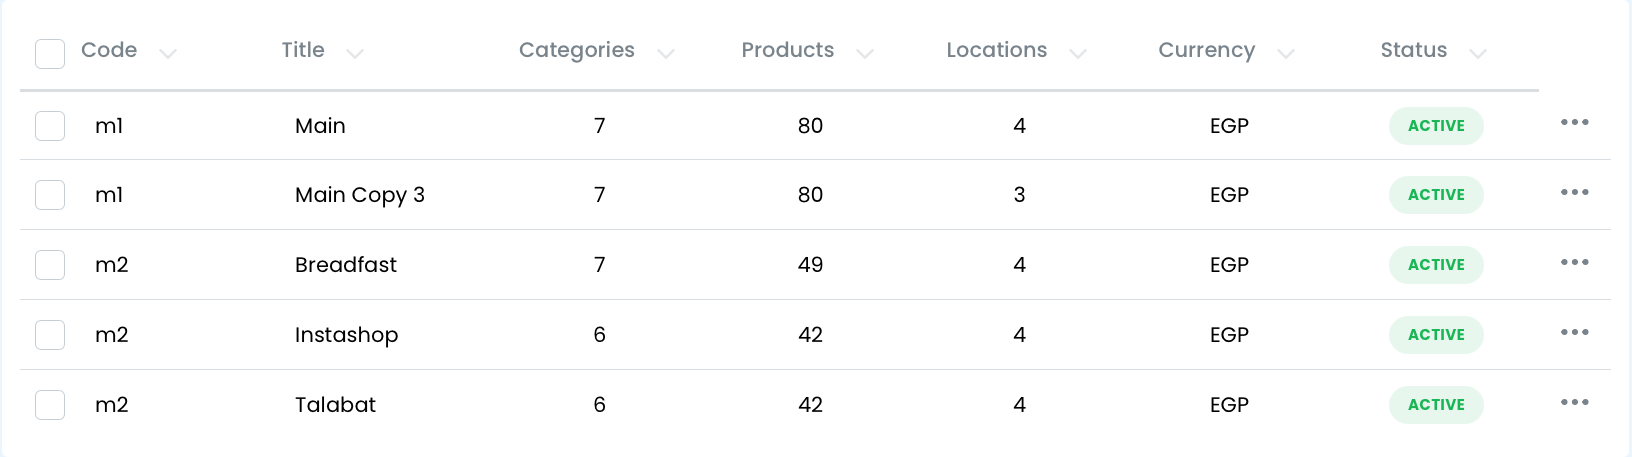Tick the Talabat row checkbox
The image size is (1632, 457).
(50, 405)
